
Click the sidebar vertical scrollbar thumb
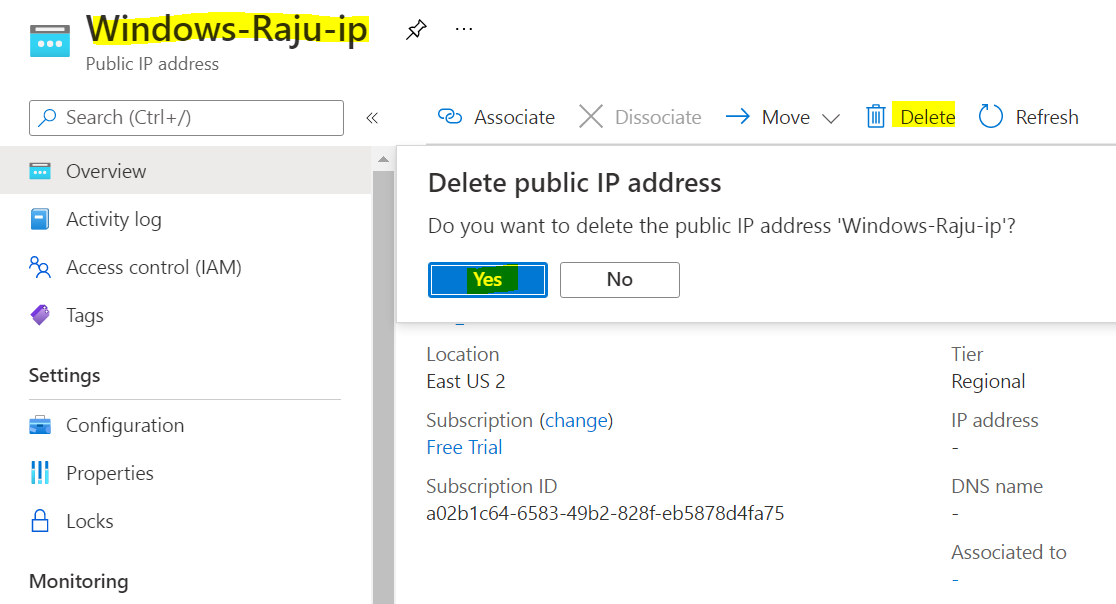point(383,387)
